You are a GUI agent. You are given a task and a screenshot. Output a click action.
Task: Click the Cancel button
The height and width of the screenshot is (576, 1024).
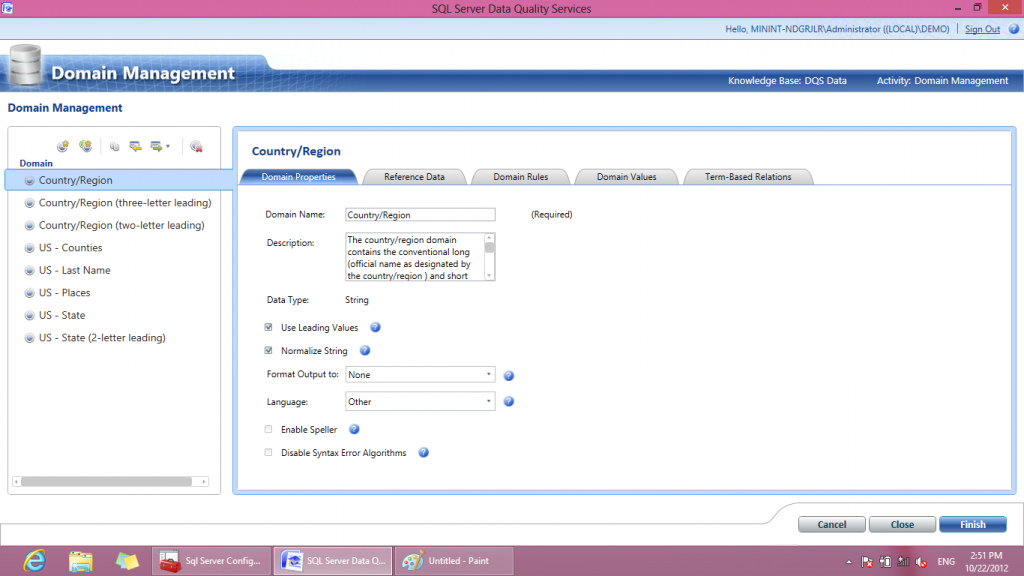(831, 524)
